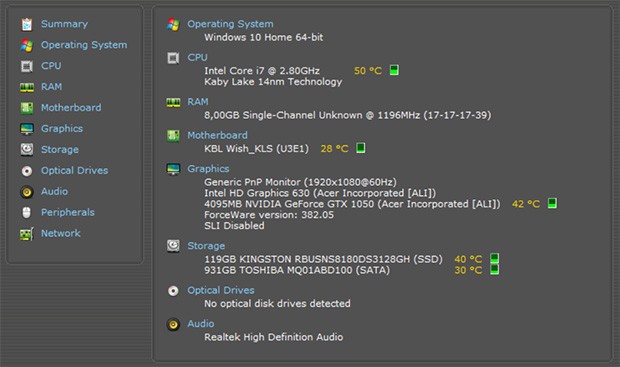Click the Optical Drives disc icon in summary panel

173,291
